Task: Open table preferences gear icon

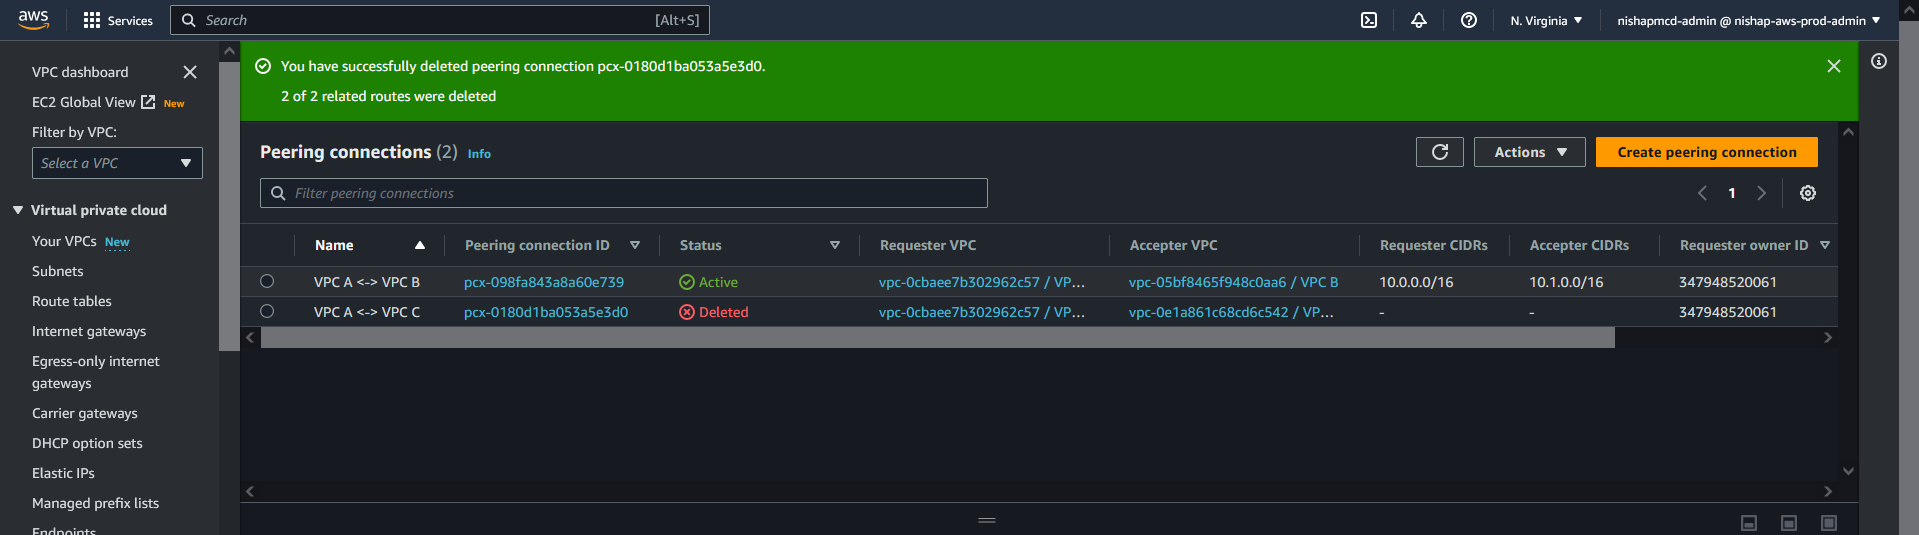Action: coord(1807,193)
